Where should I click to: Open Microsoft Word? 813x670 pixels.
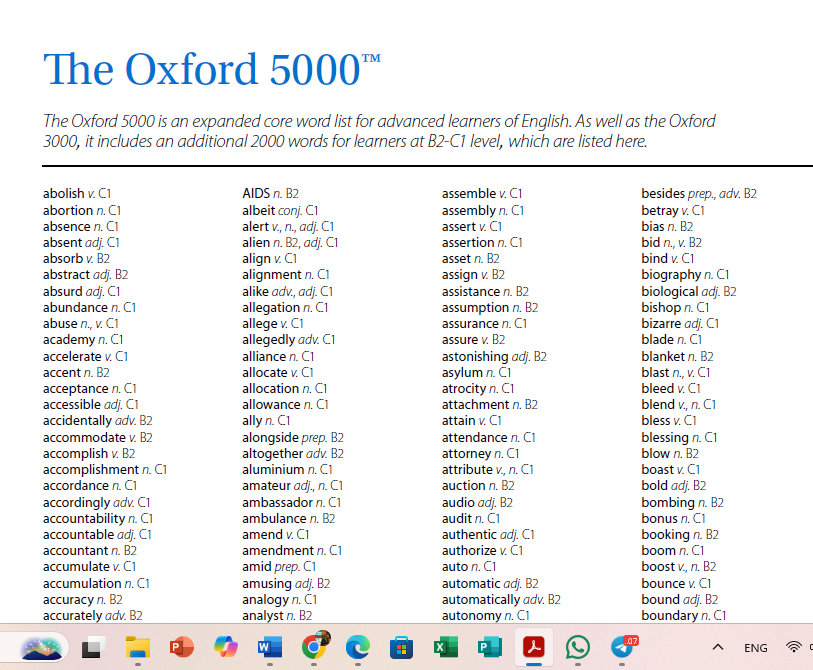267,648
